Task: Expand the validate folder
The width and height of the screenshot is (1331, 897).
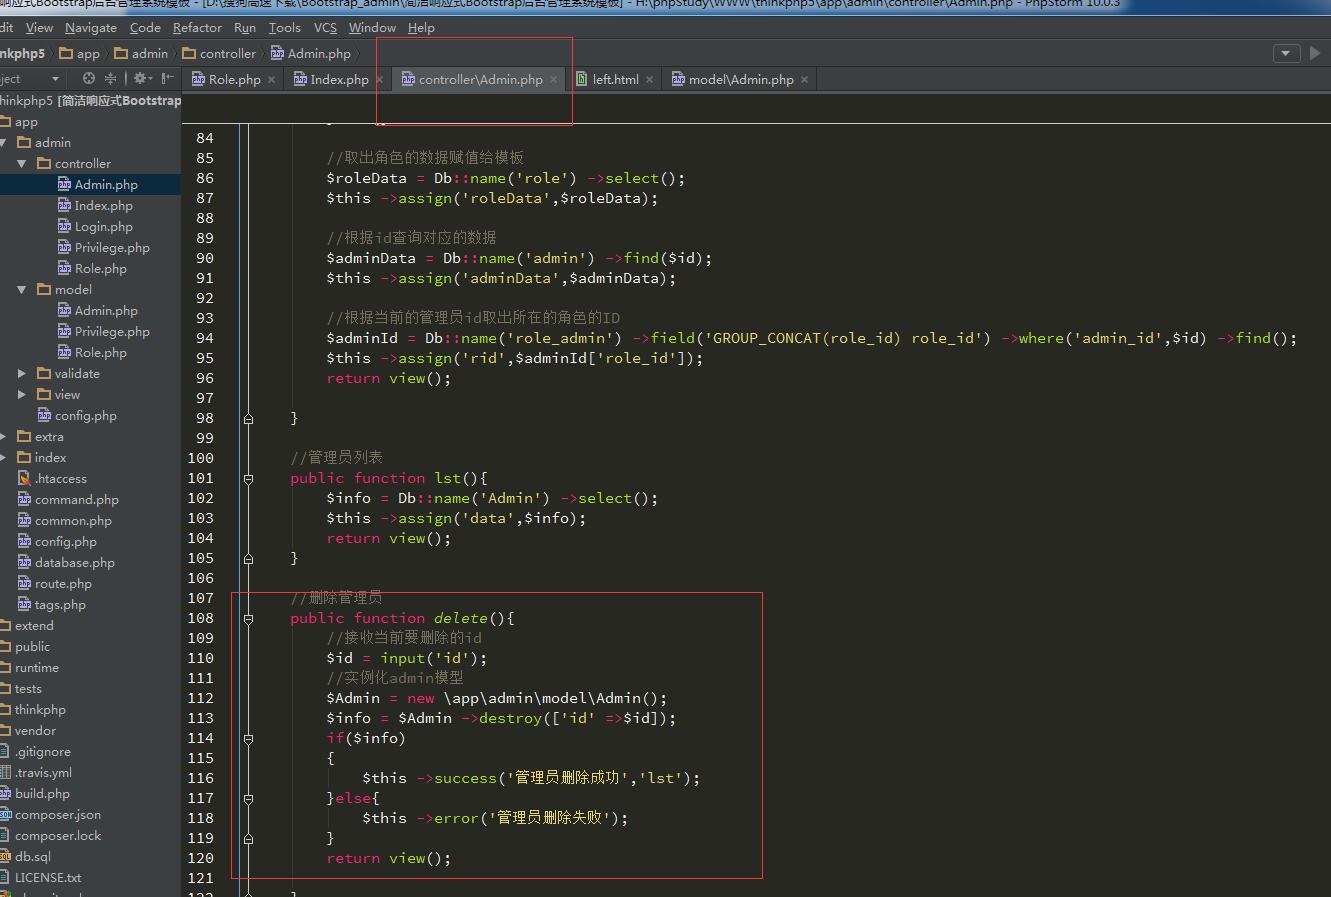Action: pos(22,373)
